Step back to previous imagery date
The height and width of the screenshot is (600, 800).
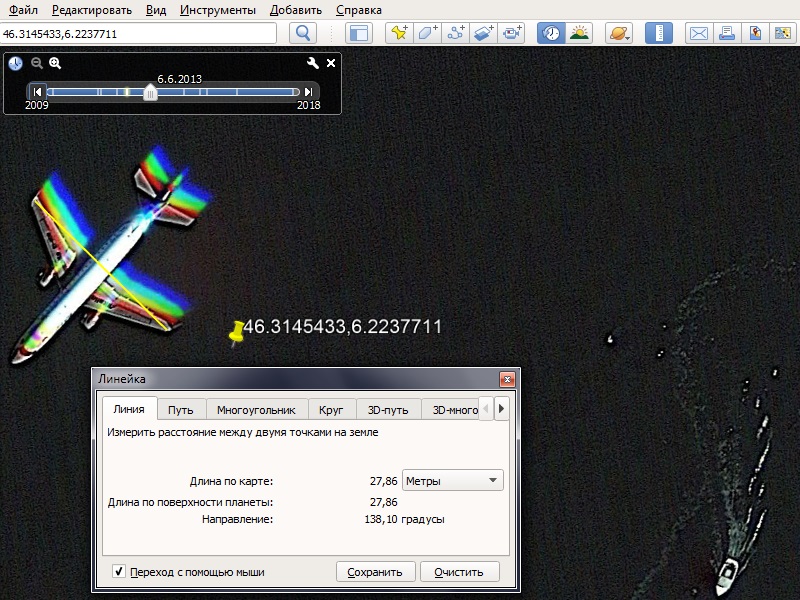pos(37,92)
